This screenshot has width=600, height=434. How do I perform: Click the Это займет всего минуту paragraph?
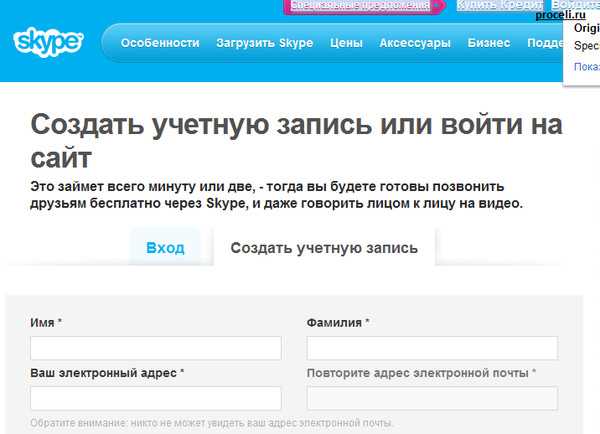coord(276,195)
